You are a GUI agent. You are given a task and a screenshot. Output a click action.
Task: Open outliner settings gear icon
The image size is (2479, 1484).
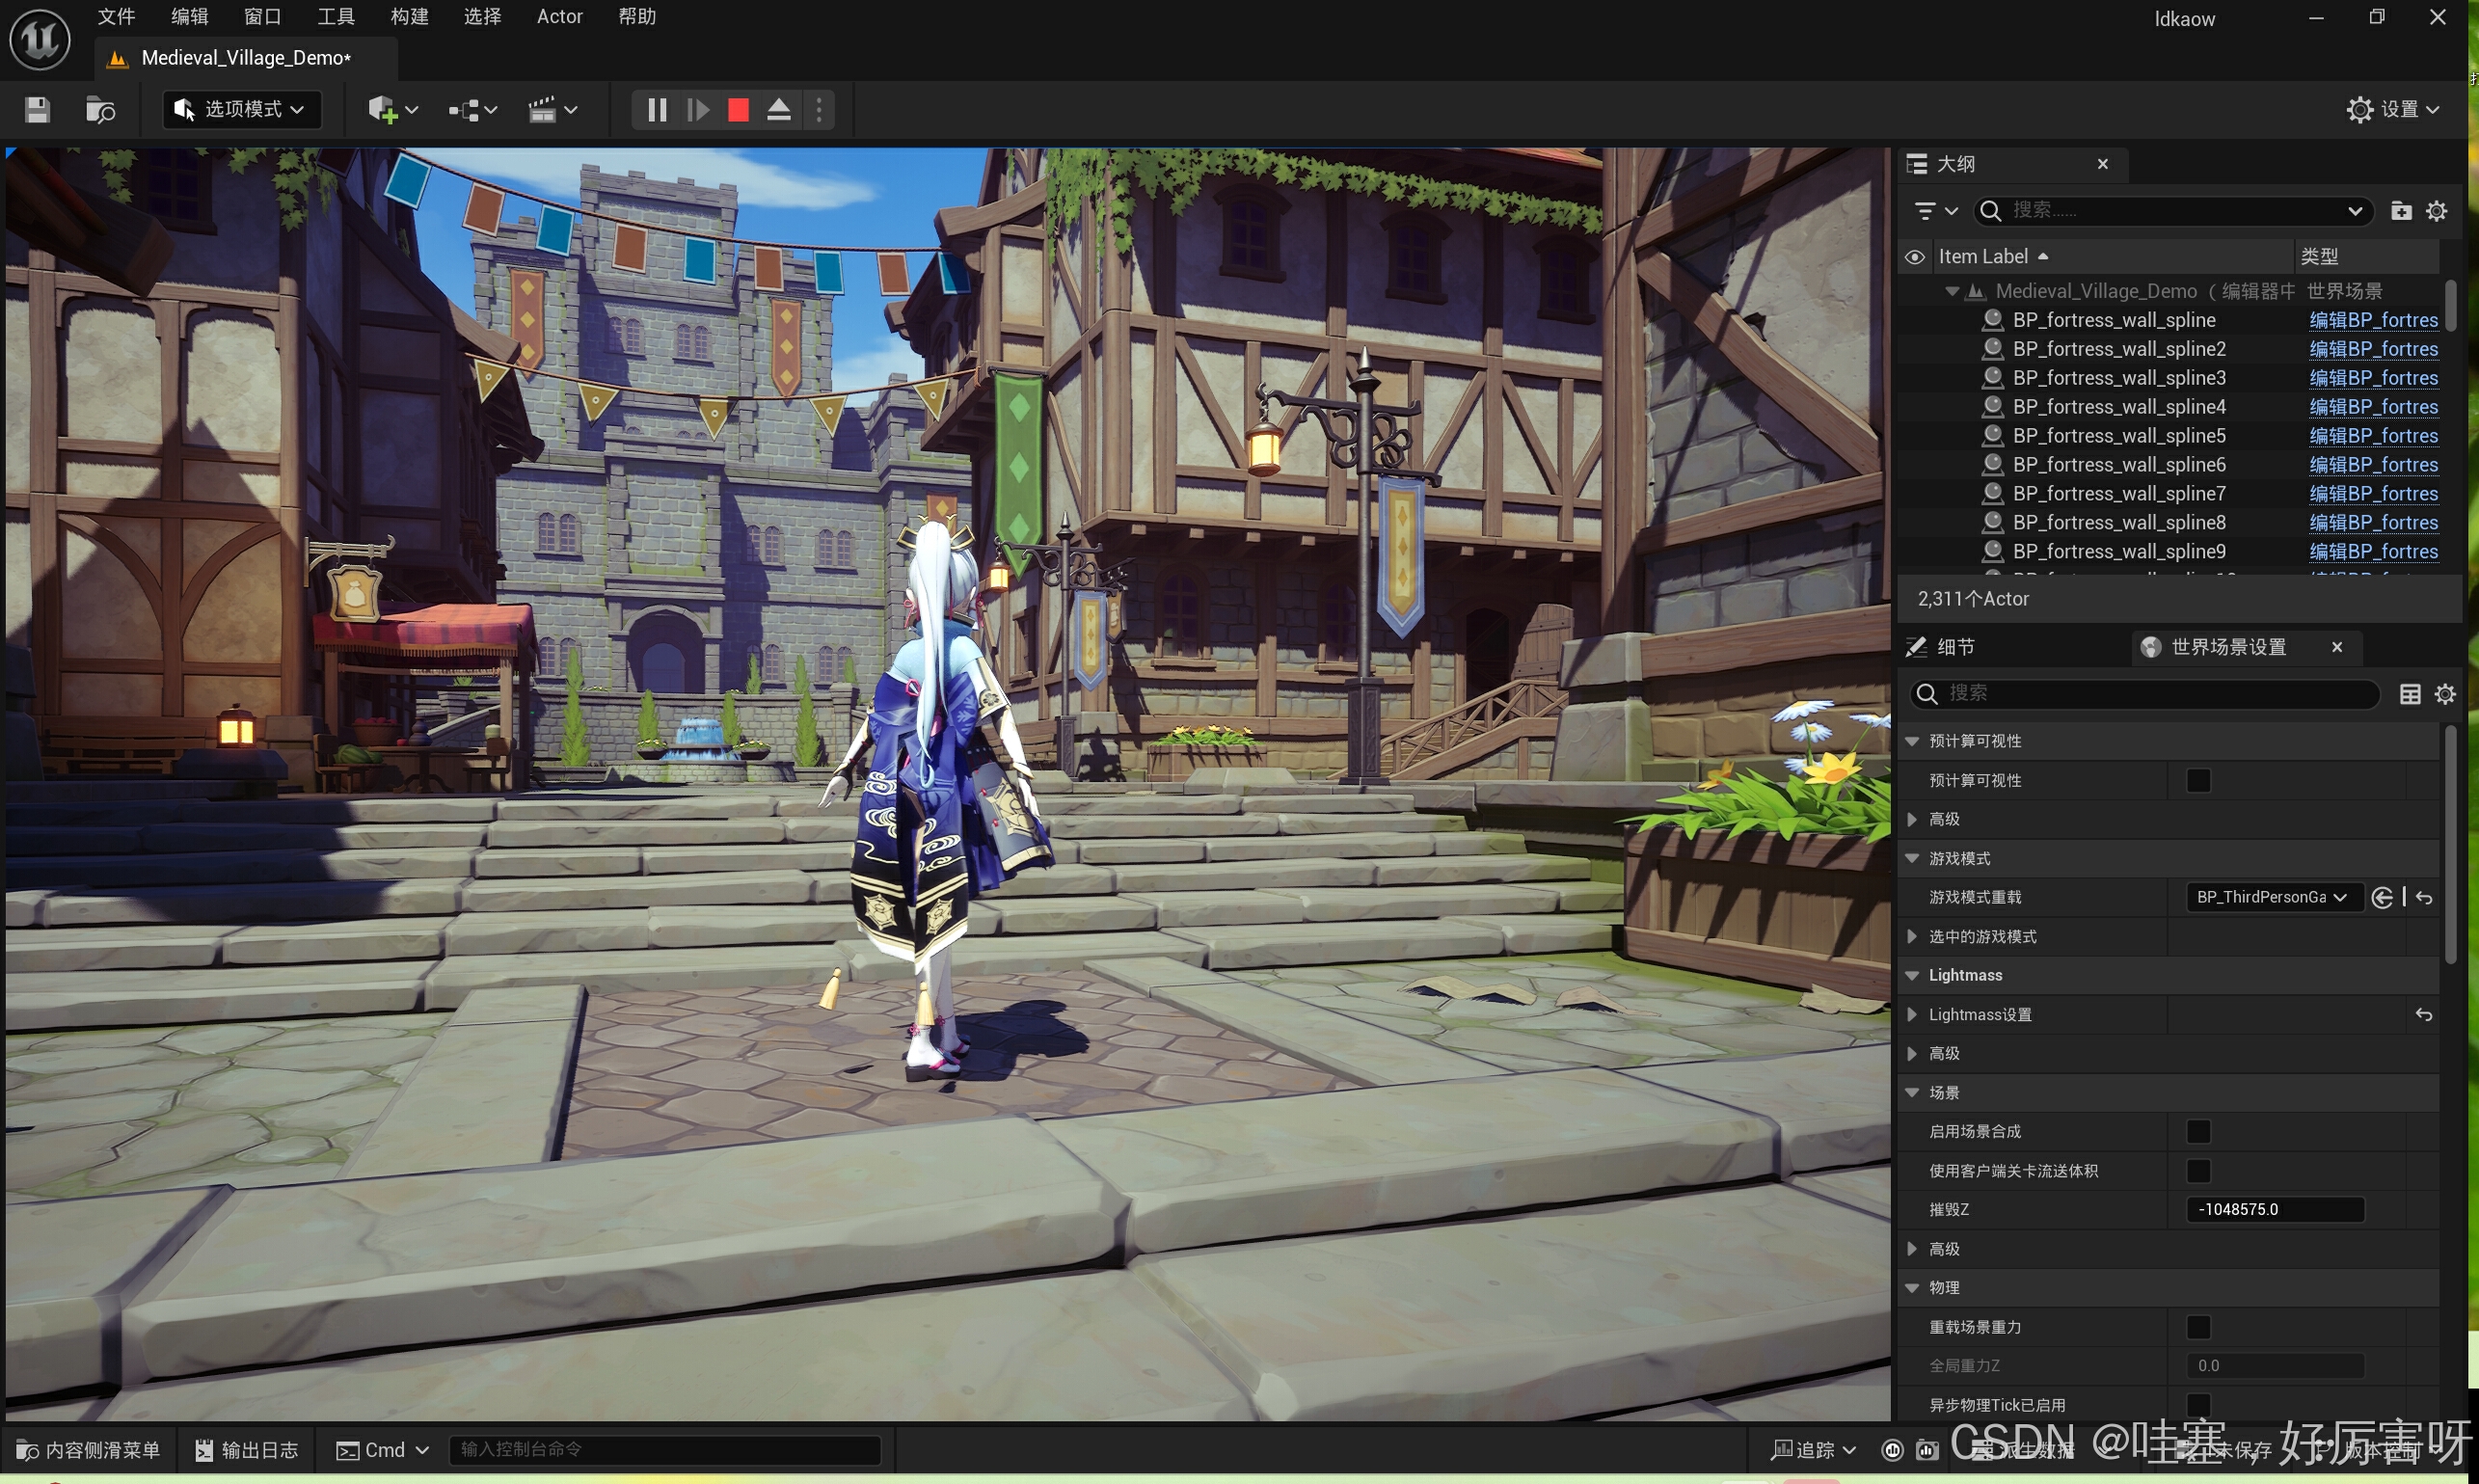point(2437,211)
